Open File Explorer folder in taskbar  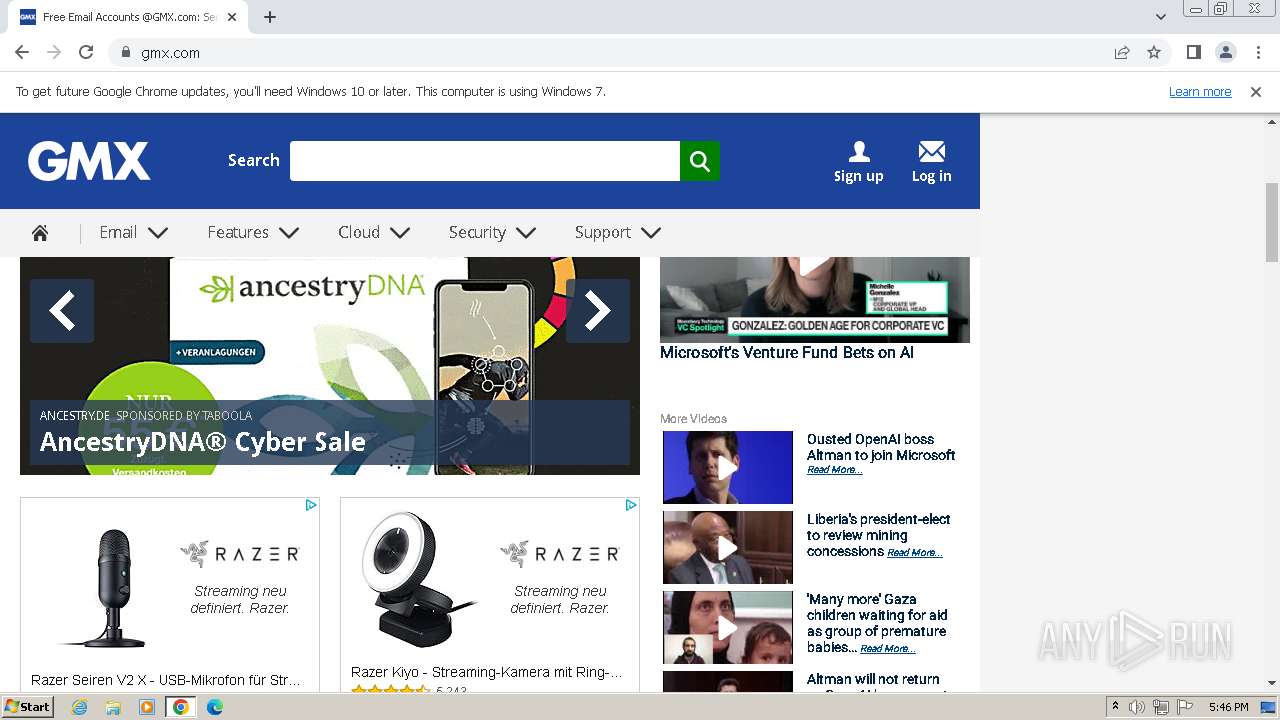113,707
